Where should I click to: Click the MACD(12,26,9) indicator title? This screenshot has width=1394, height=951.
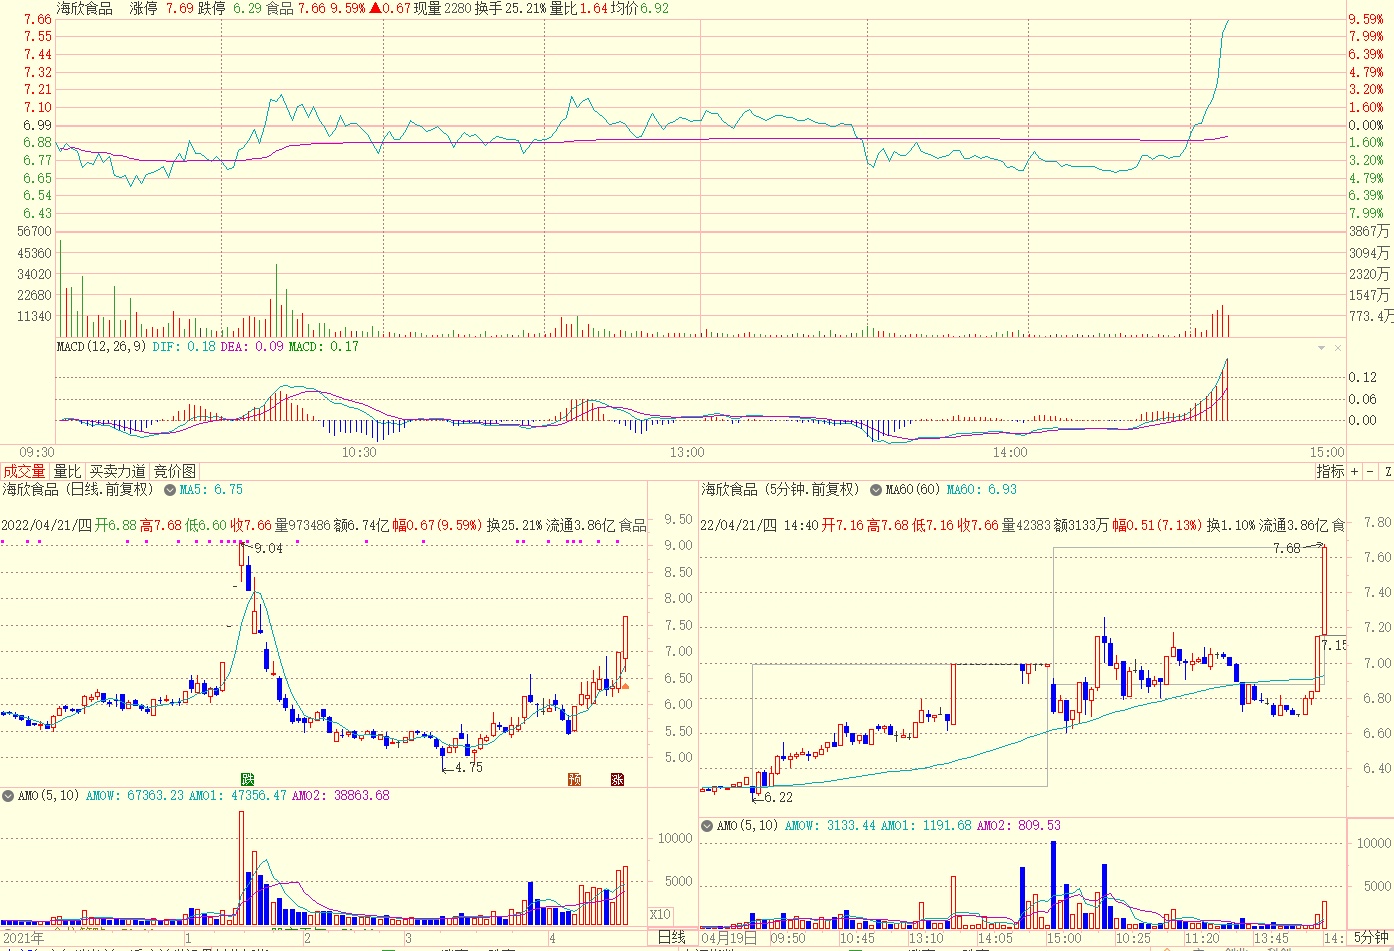point(102,347)
